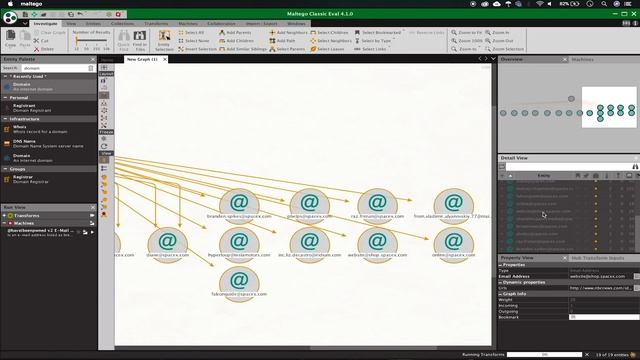Click the Copy icon in the ribbon
The image size is (640, 360).
coord(11,38)
